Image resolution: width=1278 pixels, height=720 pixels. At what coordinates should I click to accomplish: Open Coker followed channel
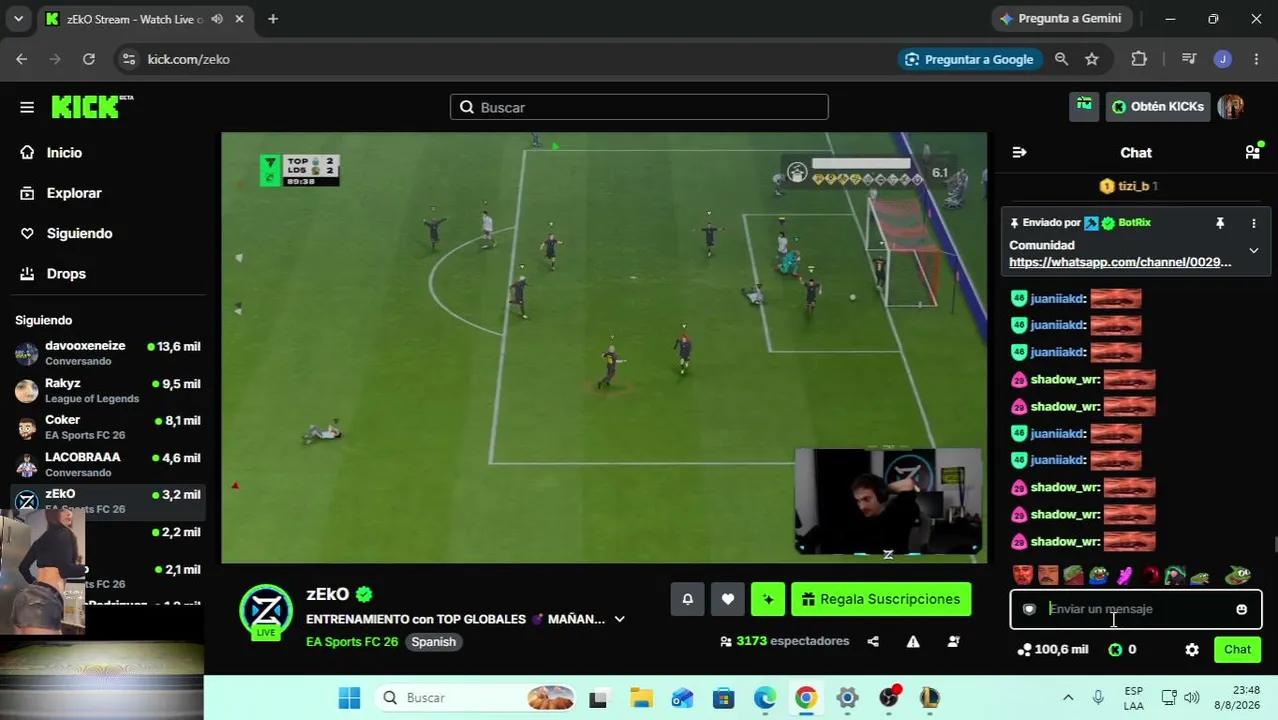click(108, 427)
